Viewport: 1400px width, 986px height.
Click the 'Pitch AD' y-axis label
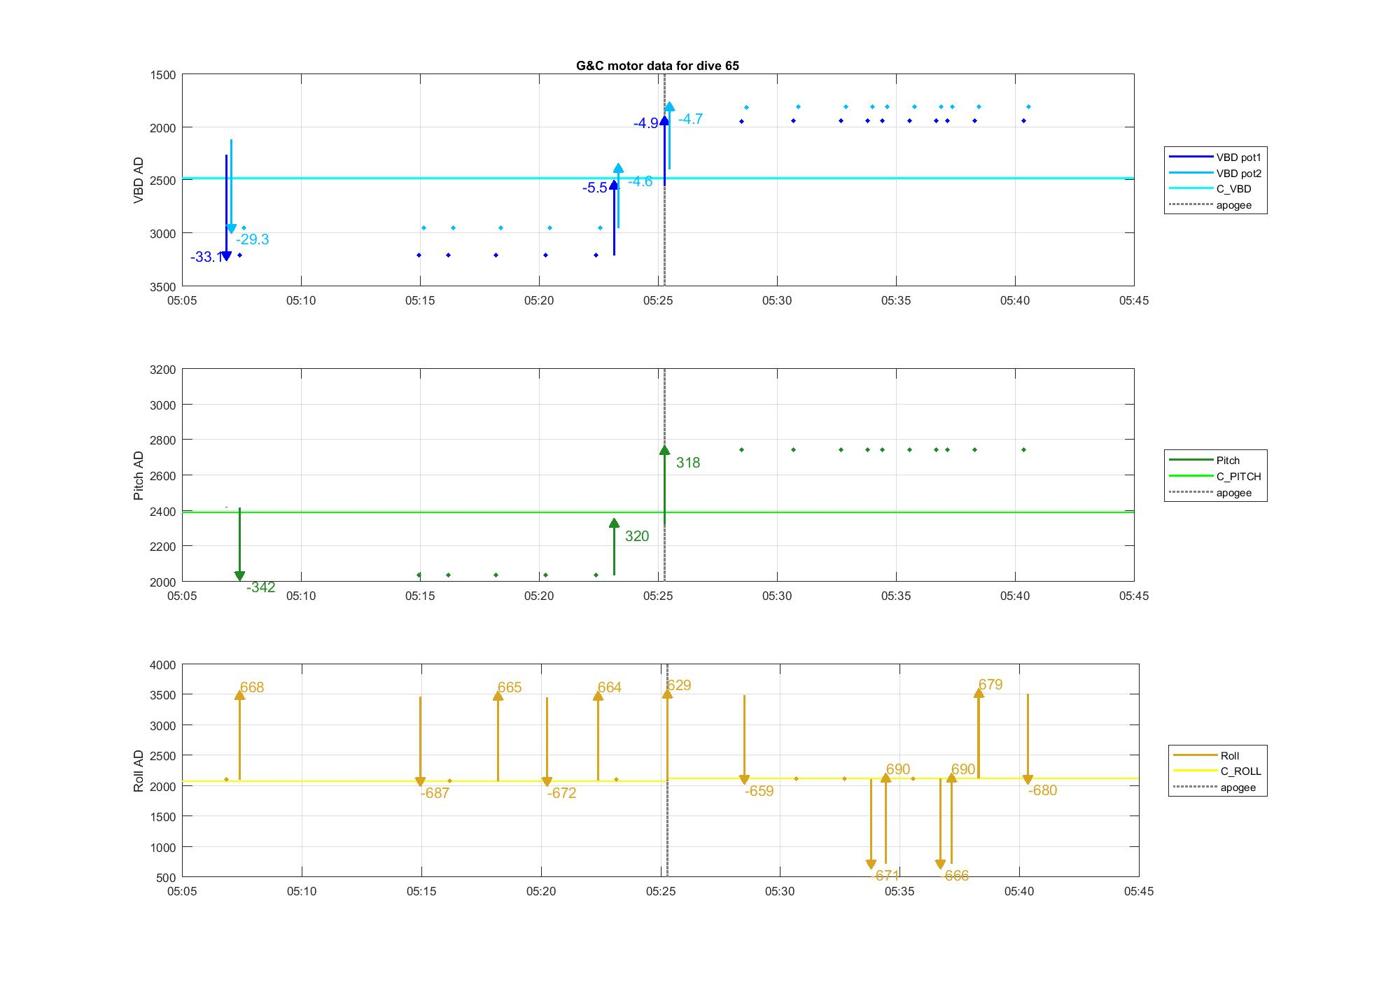138,475
